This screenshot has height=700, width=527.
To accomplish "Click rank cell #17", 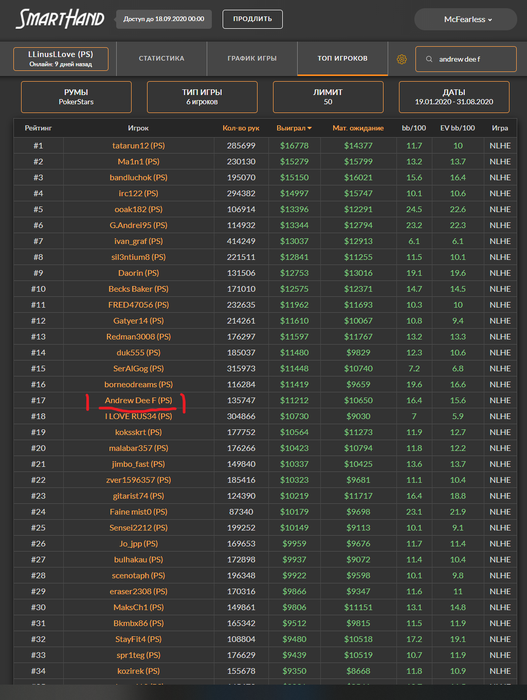I will [38, 400].
